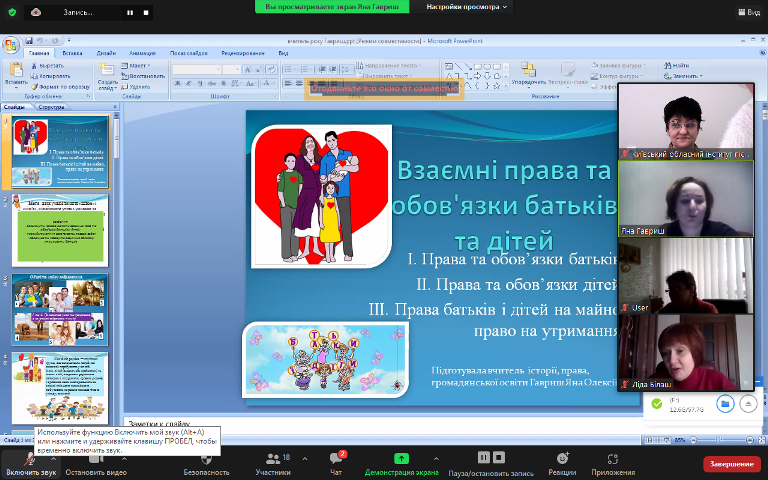The width and height of the screenshot is (768, 480).
Task: Select slide 3 thumbnail with photo collage
Action: [x=60, y=310]
